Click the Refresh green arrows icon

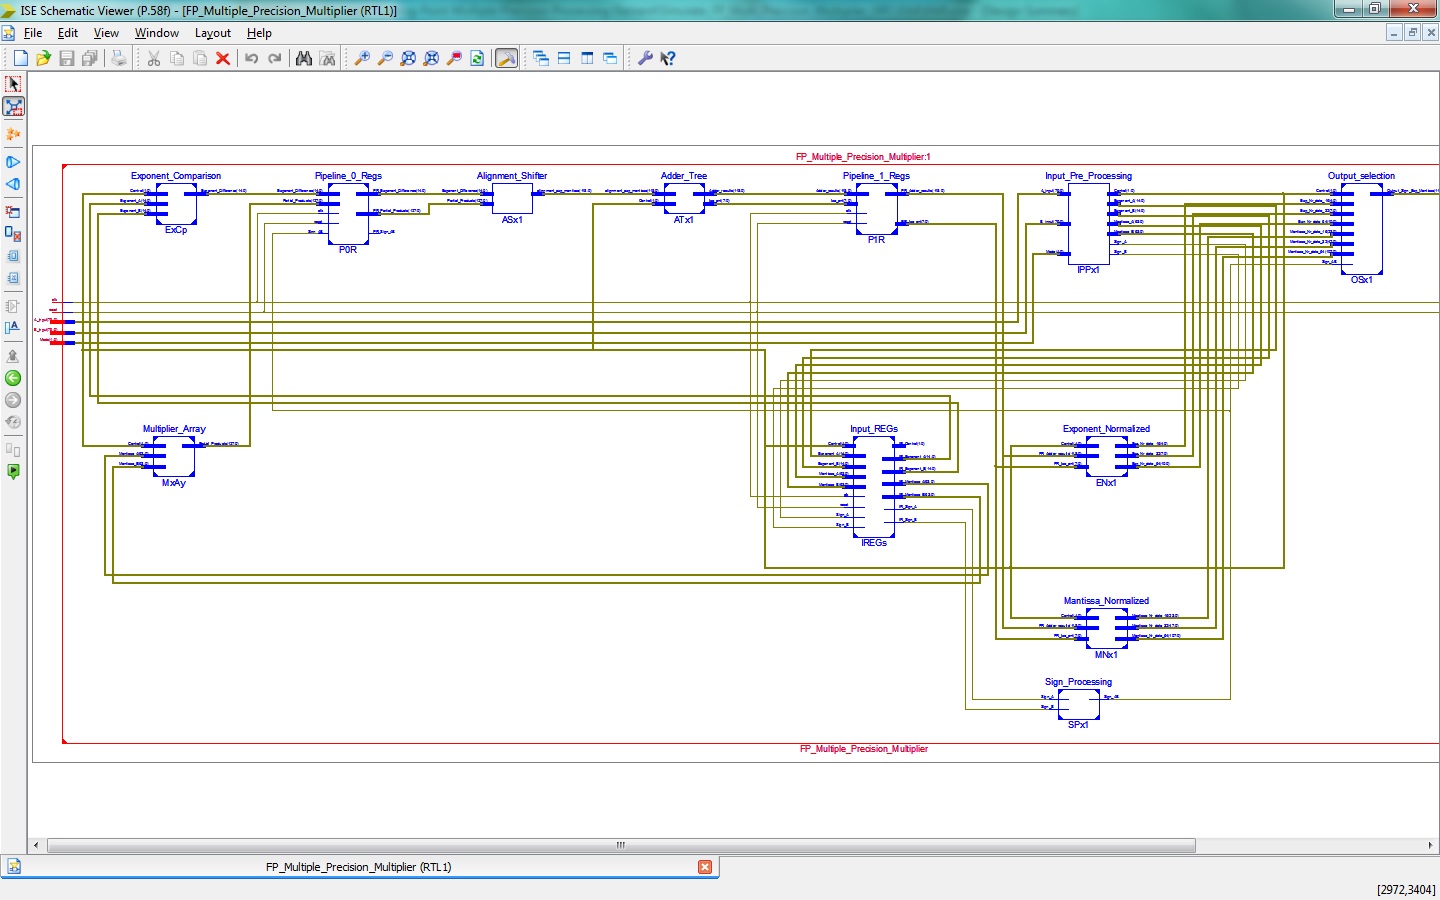pyautogui.click(x=477, y=59)
